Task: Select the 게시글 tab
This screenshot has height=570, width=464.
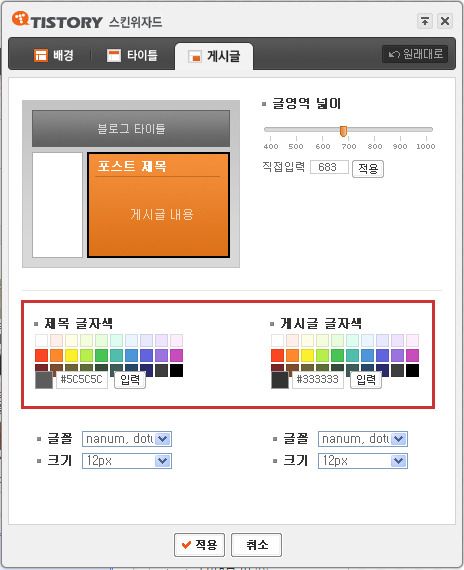Action: (x=214, y=56)
